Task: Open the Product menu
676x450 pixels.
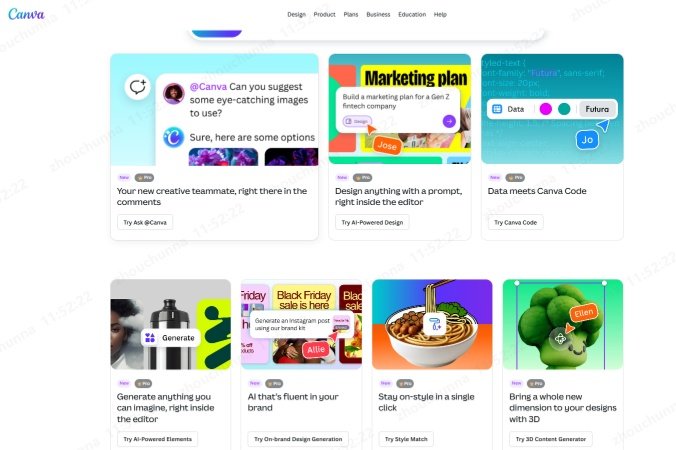Action: (x=325, y=14)
